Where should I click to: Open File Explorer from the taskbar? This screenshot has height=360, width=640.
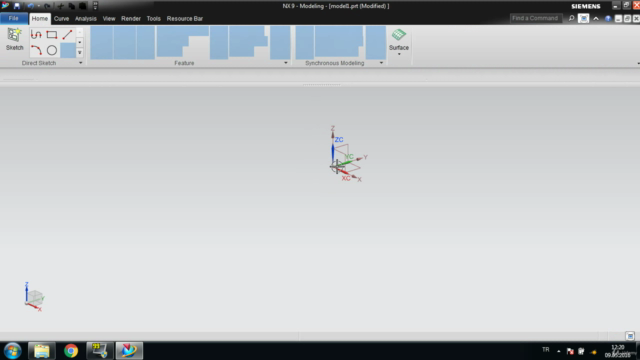pos(42,351)
